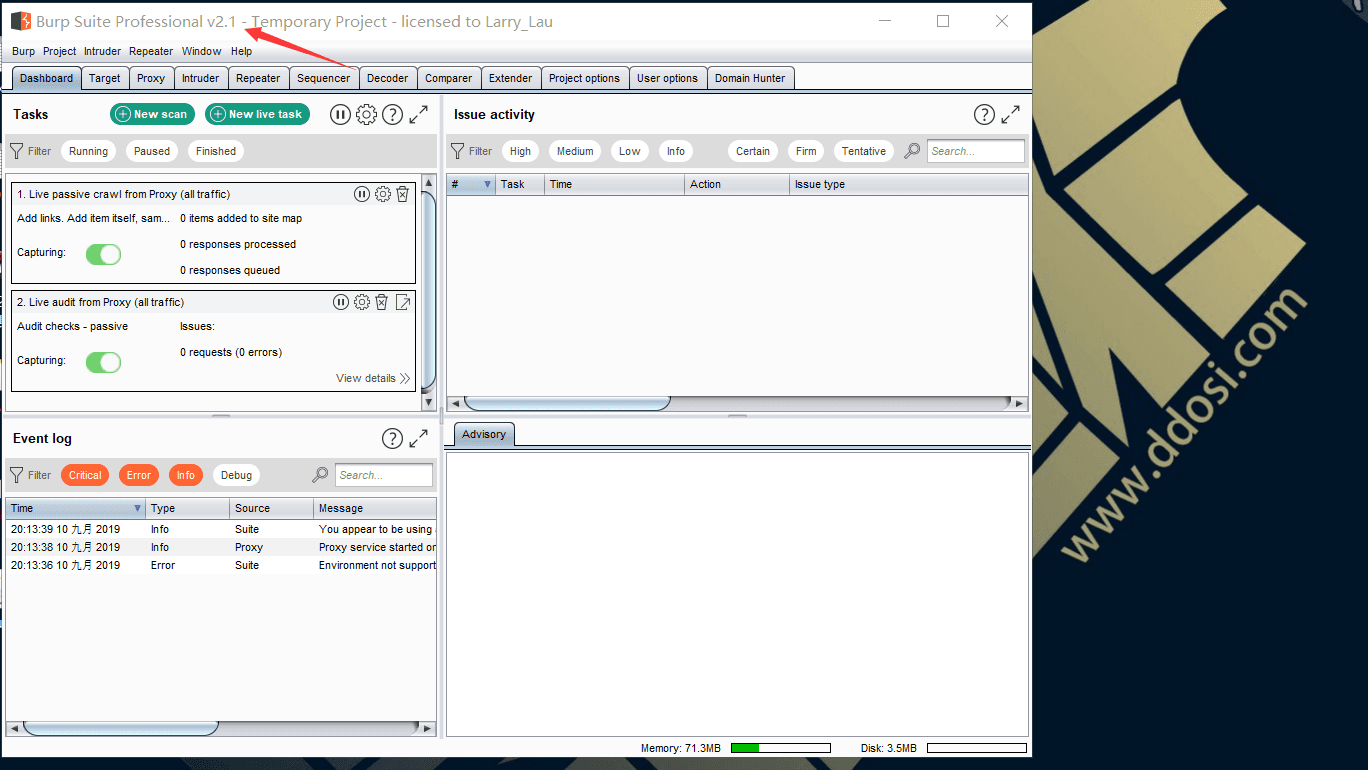Pause the Live audit from Proxy task
Viewport: 1368px width, 770px height.
[341, 302]
